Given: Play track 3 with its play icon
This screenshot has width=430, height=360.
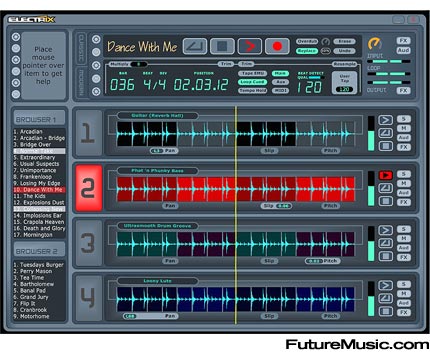Looking at the screenshot, I should 385,230.
